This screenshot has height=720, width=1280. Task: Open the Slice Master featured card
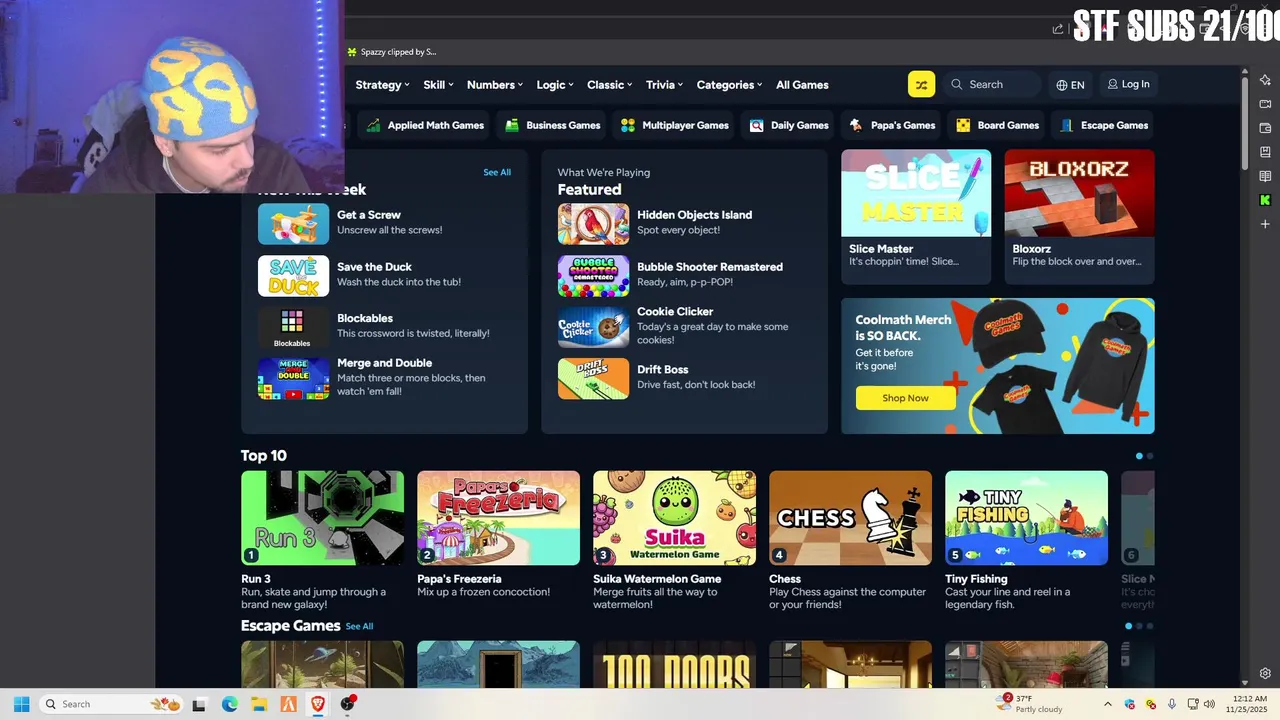[916, 216]
